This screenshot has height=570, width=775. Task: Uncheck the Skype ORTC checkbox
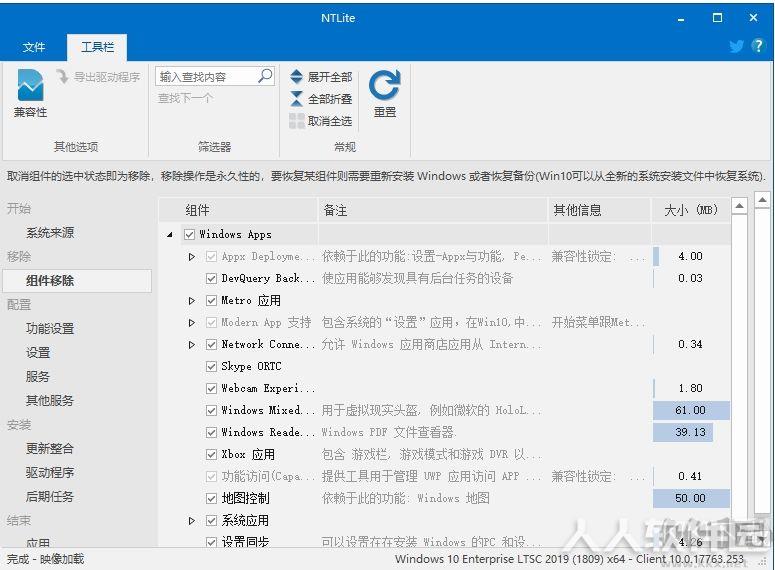click(211, 366)
